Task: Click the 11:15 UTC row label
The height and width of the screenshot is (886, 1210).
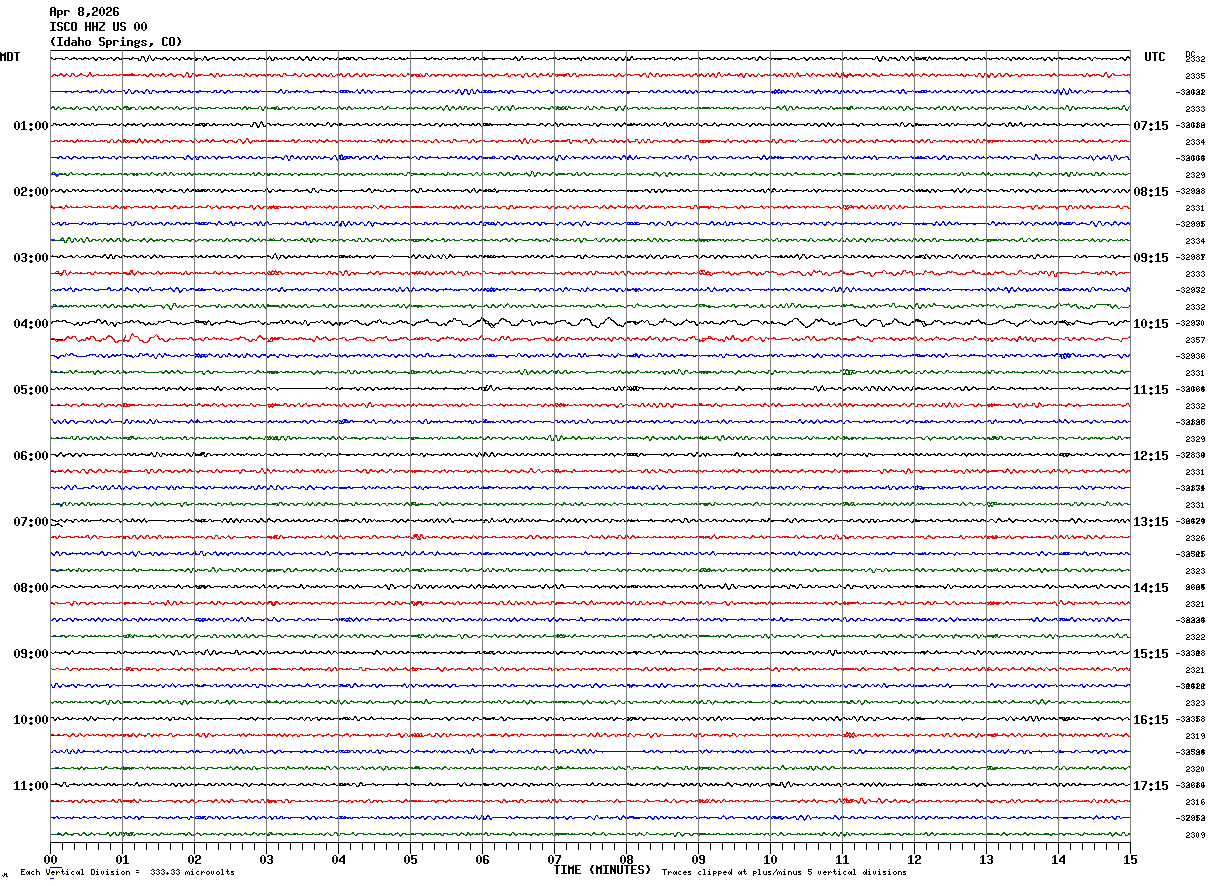Action: pos(1151,390)
